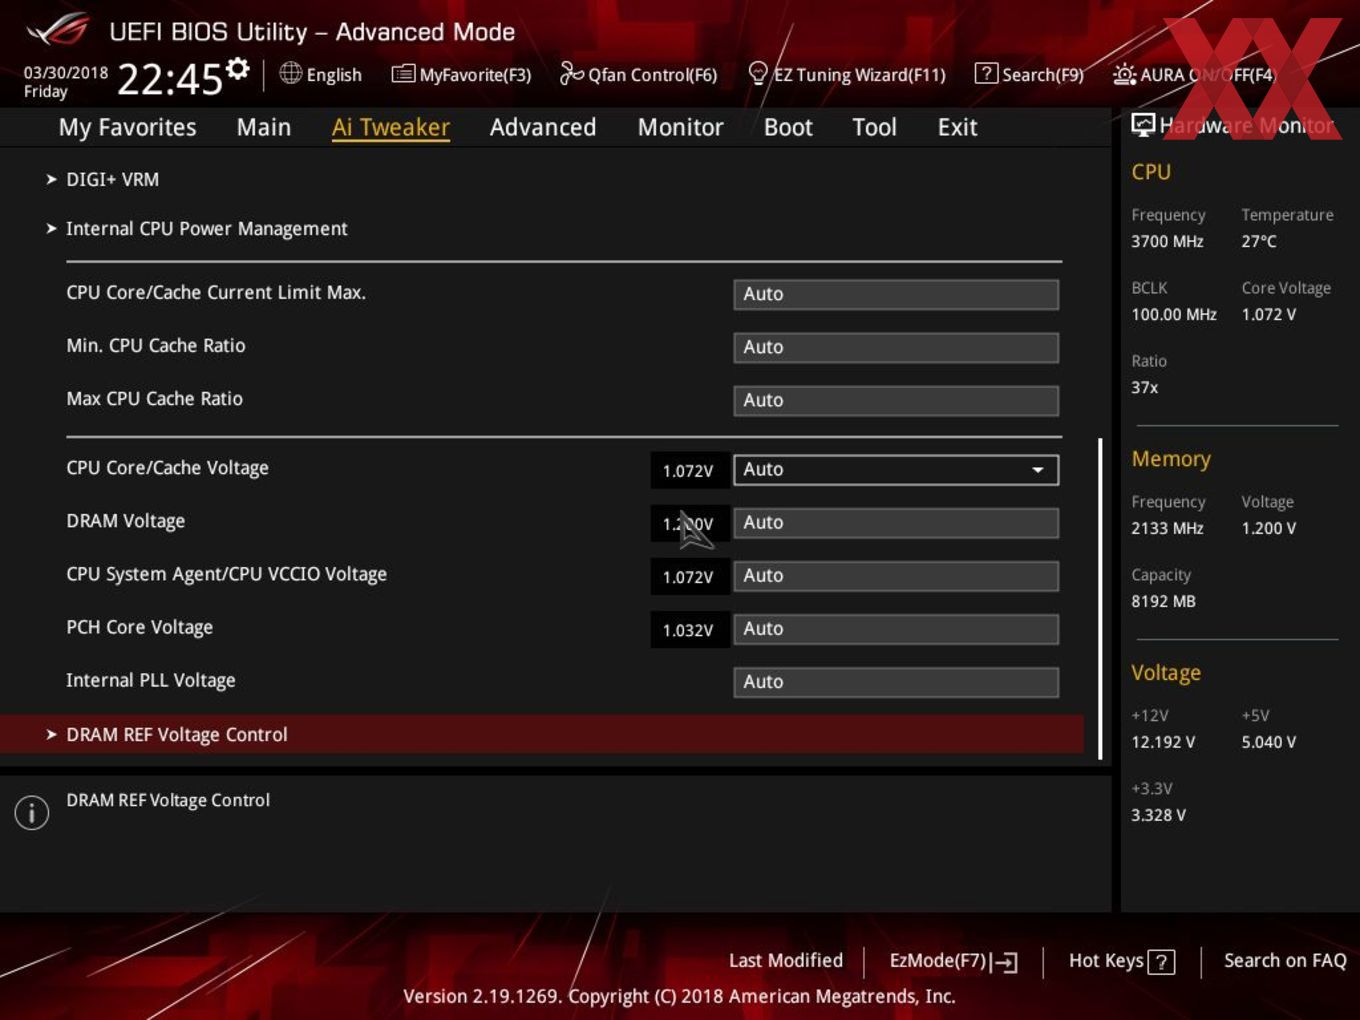Click the globe language icon
The width and height of the screenshot is (1360, 1020).
coord(290,73)
